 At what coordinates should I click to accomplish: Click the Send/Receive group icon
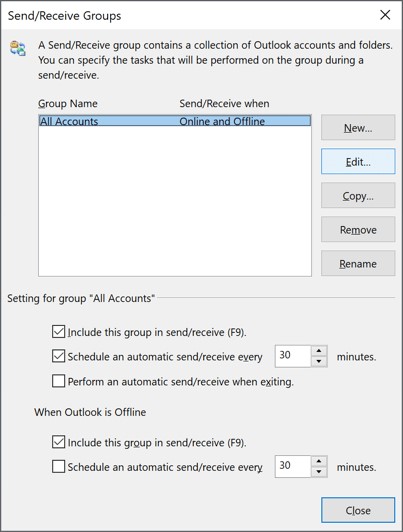17,48
